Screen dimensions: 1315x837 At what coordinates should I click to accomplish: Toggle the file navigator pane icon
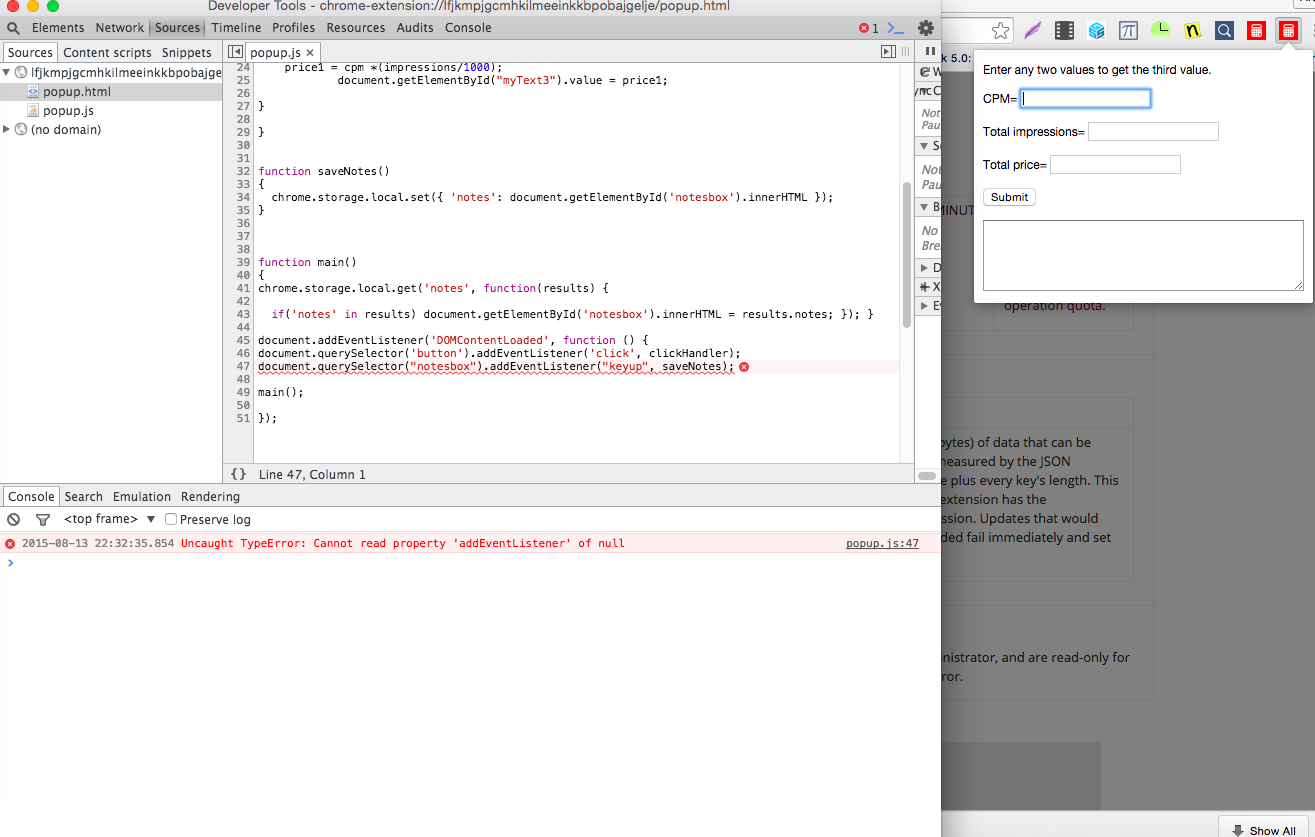[235, 52]
